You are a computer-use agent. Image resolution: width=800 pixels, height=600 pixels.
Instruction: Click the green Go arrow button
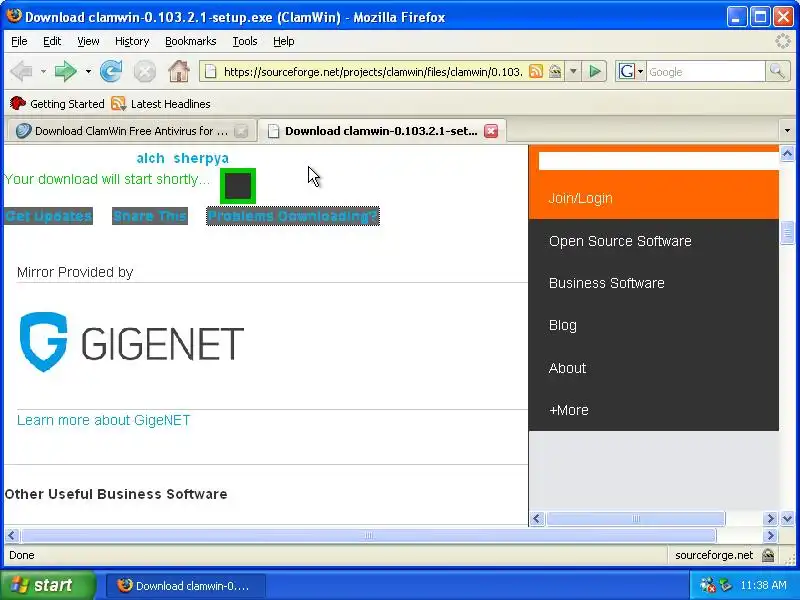595,71
